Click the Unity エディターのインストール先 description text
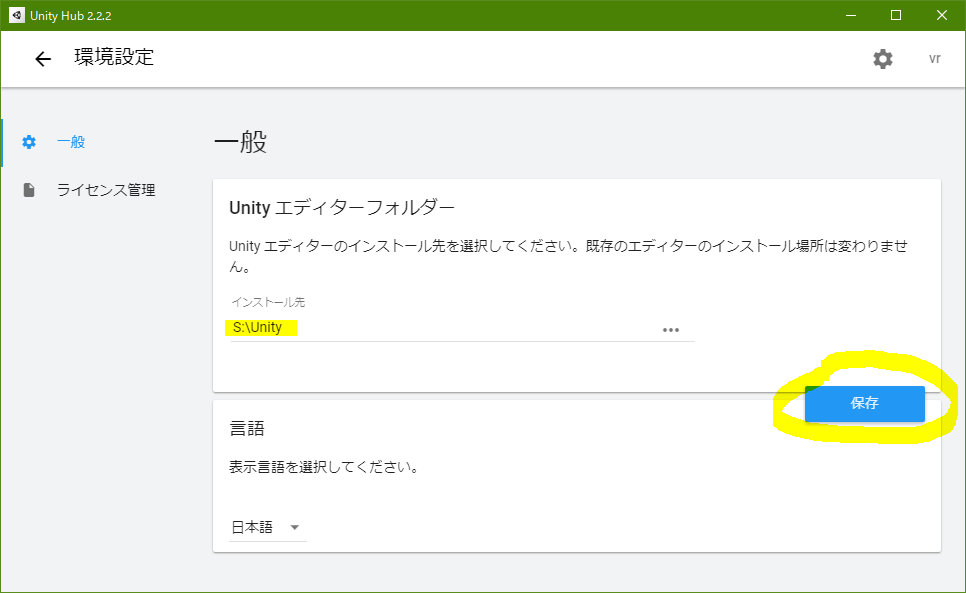966x593 pixels. 569,256
